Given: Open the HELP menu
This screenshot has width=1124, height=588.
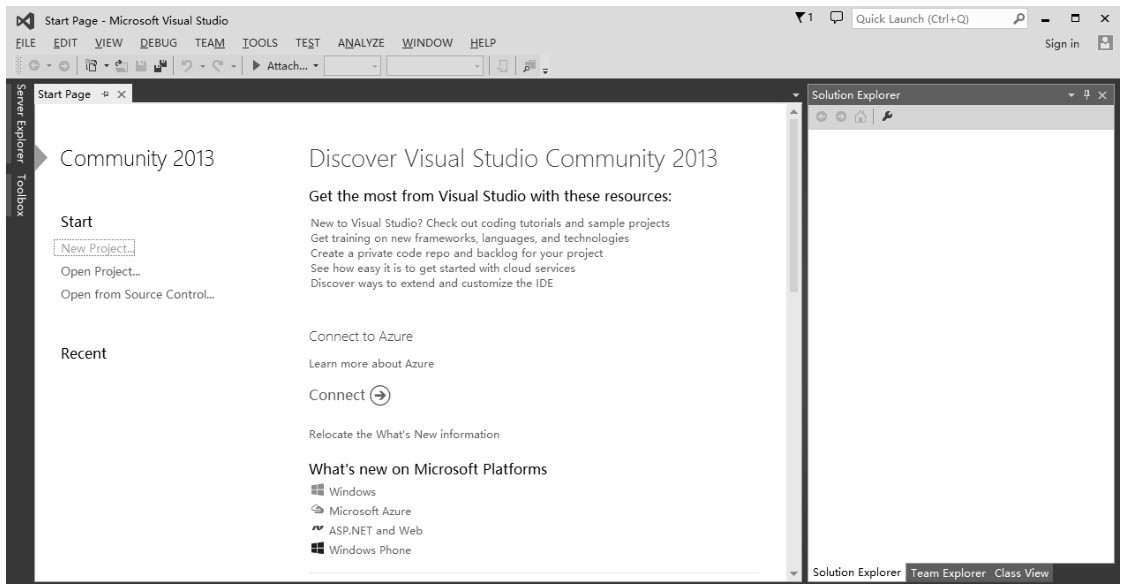Looking at the screenshot, I should tap(483, 43).
